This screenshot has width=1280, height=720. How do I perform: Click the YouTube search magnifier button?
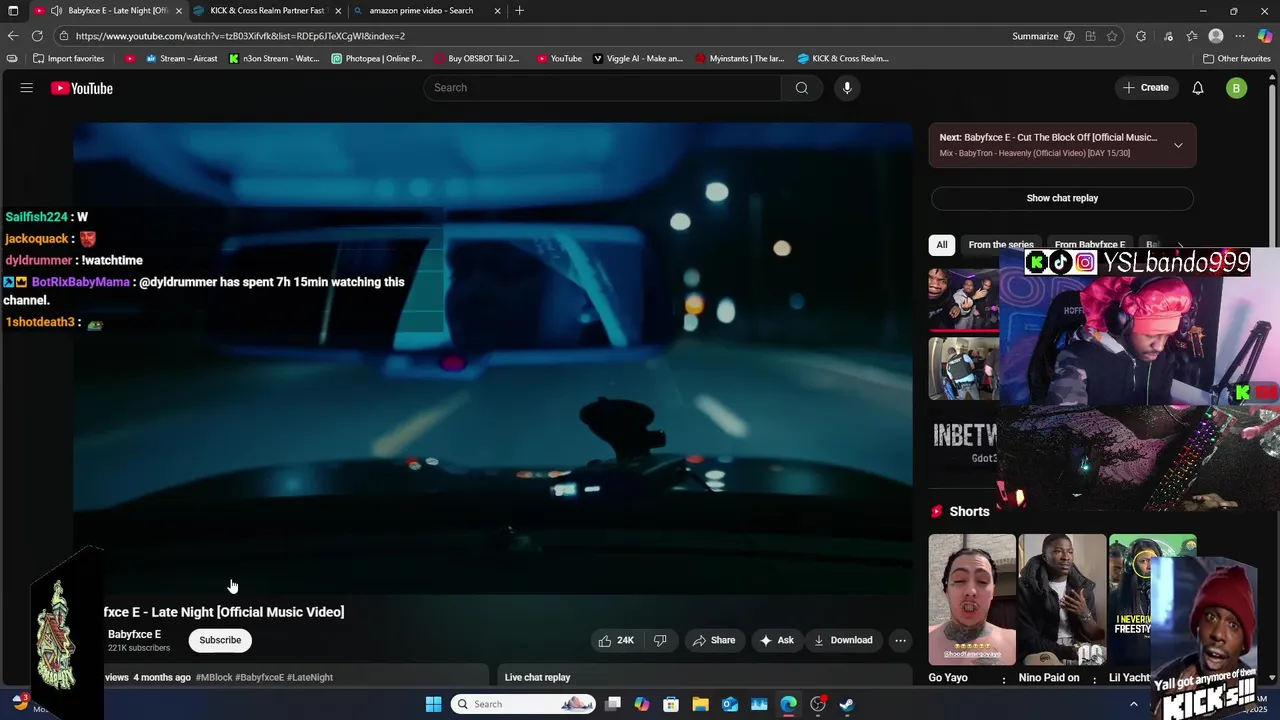coord(802,88)
